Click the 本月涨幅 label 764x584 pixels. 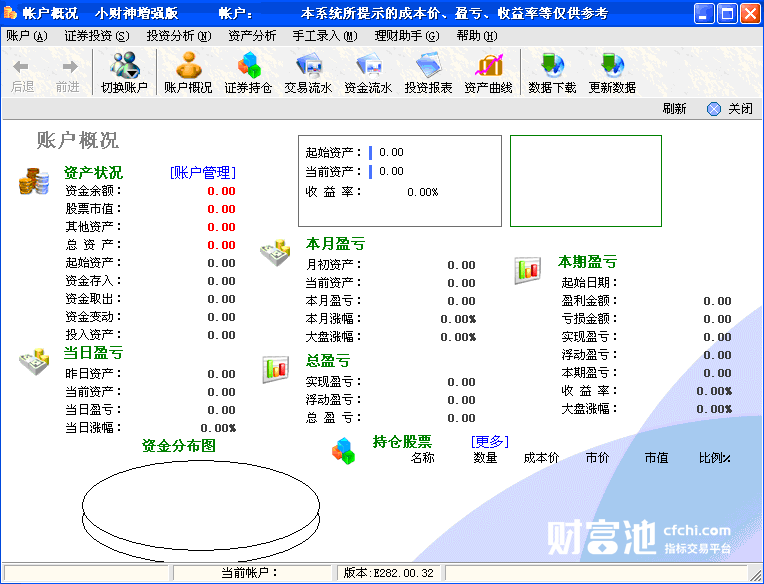tap(333, 319)
